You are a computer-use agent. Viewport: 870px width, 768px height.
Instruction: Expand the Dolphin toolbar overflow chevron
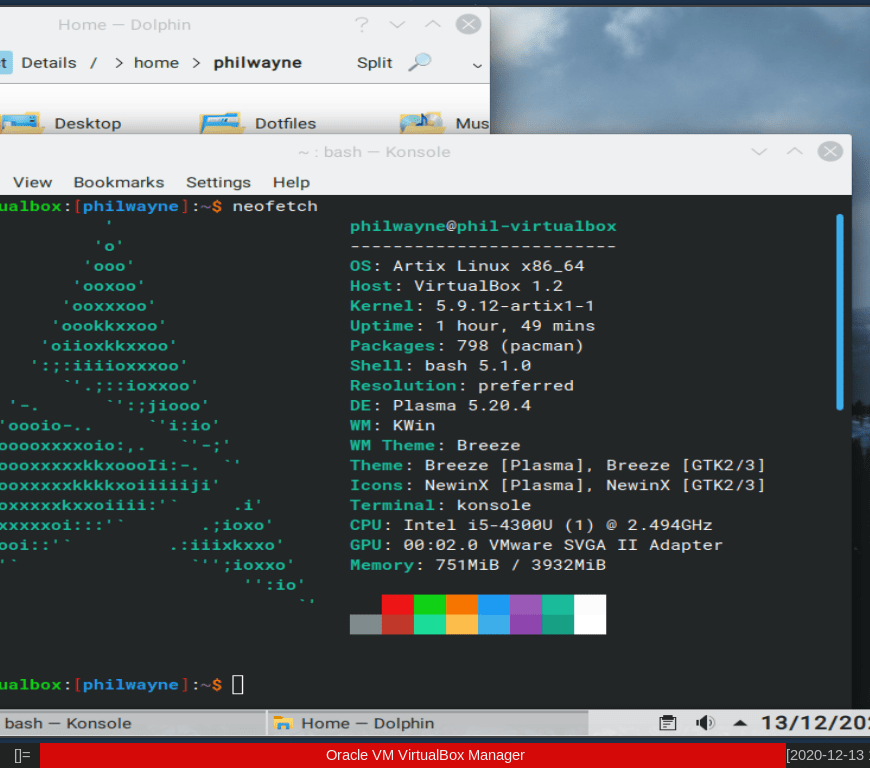tap(477, 65)
